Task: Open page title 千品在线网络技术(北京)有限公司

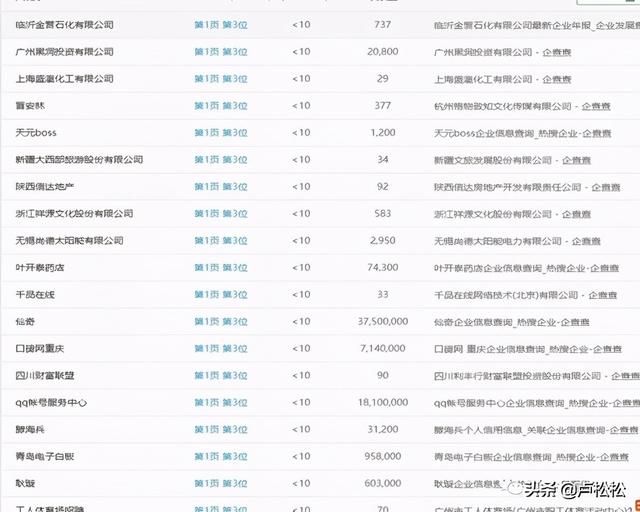Action: click(506, 295)
